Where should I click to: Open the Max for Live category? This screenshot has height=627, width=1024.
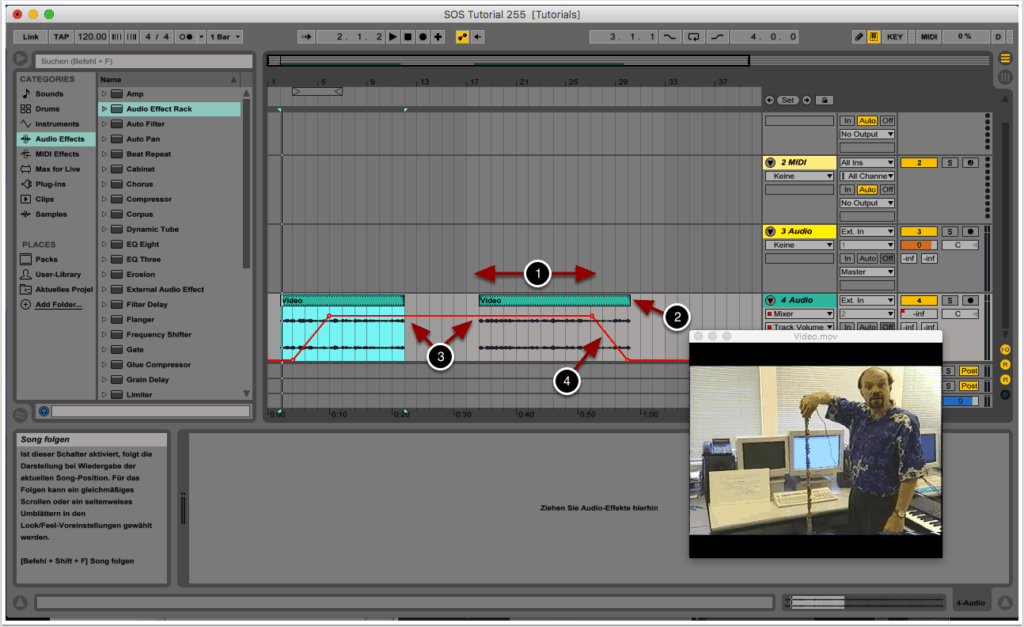pyautogui.click(x=57, y=169)
